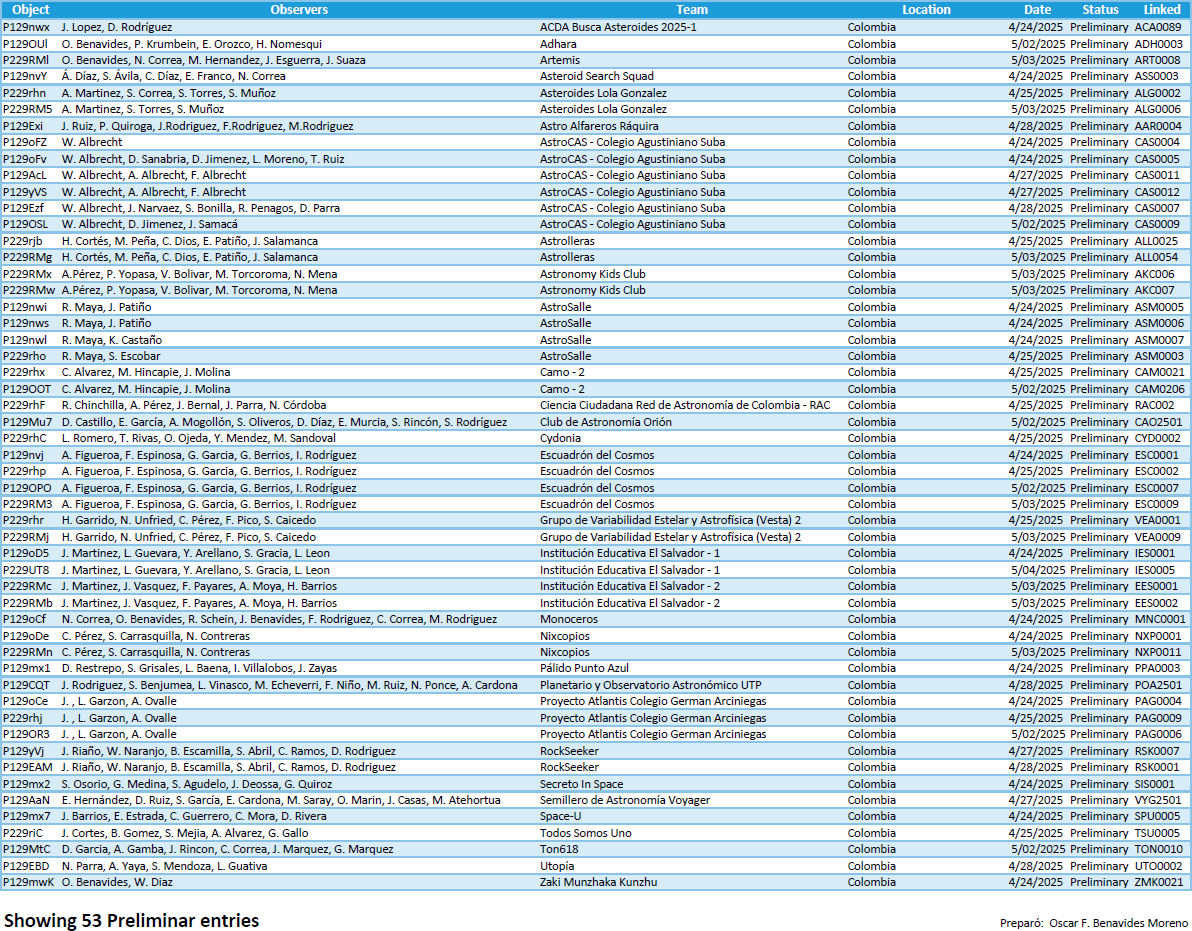Click the team 'Secreto In Space'
The image size is (1192, 931).
582,784
